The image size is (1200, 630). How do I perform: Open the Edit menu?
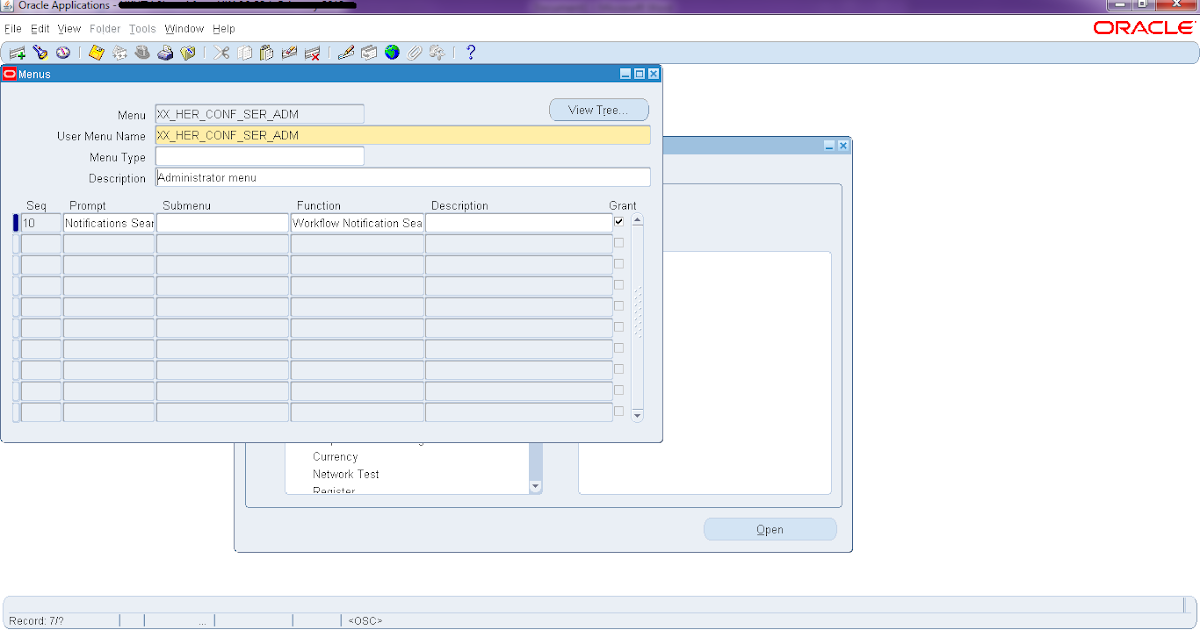point(40,29)
